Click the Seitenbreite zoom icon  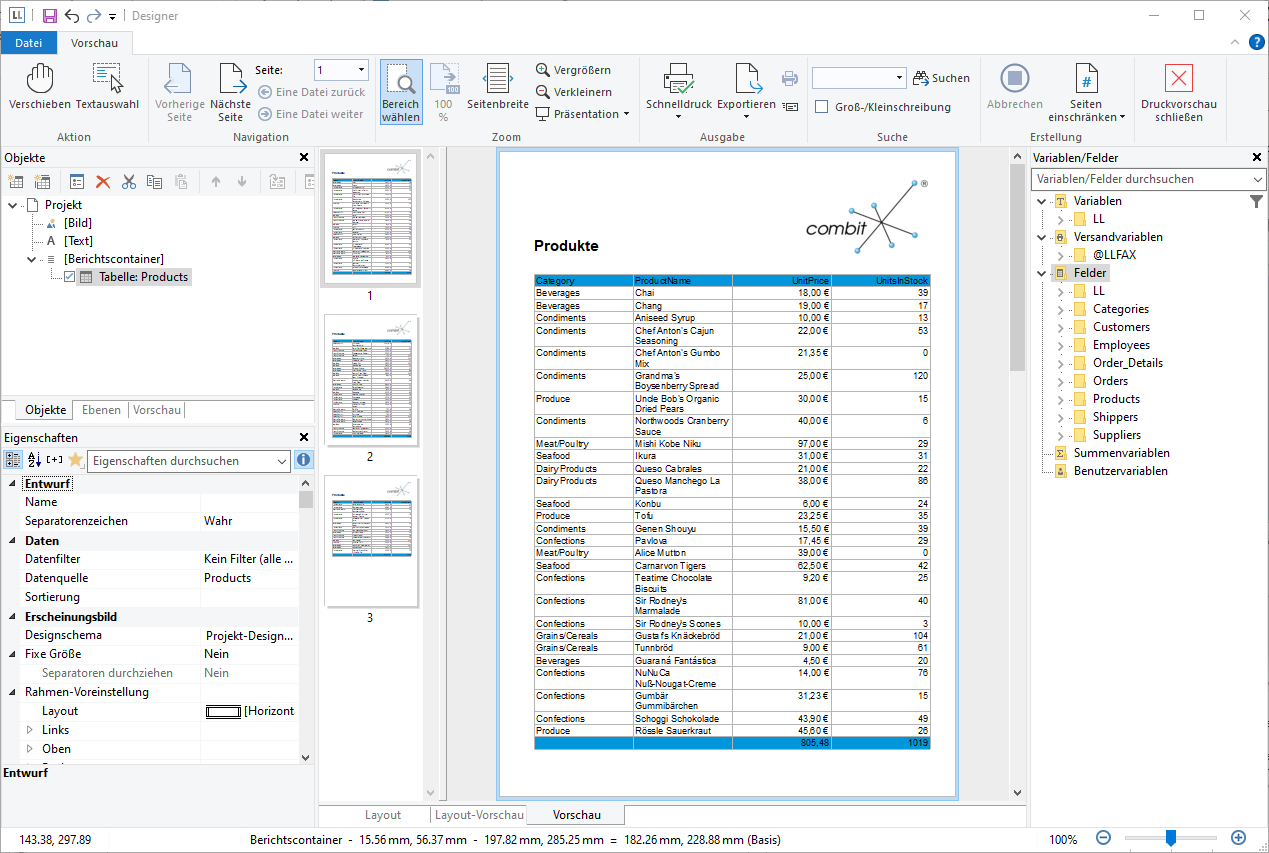click(x=497, y=80)
